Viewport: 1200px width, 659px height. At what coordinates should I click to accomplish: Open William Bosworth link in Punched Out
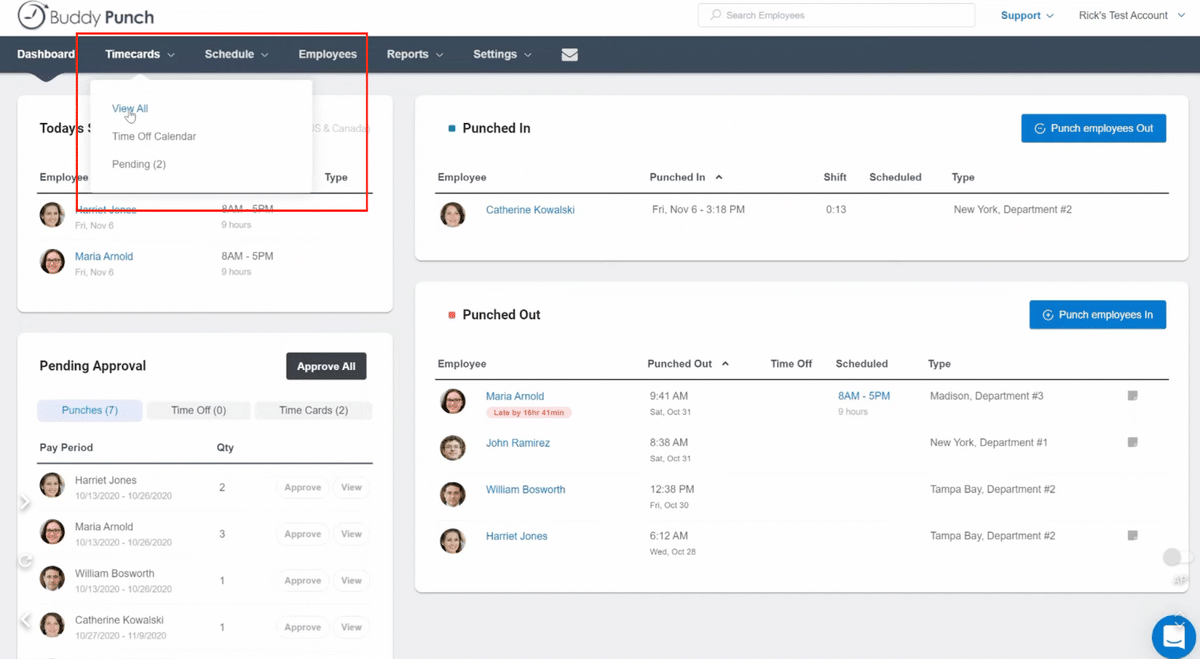[525, 490]
